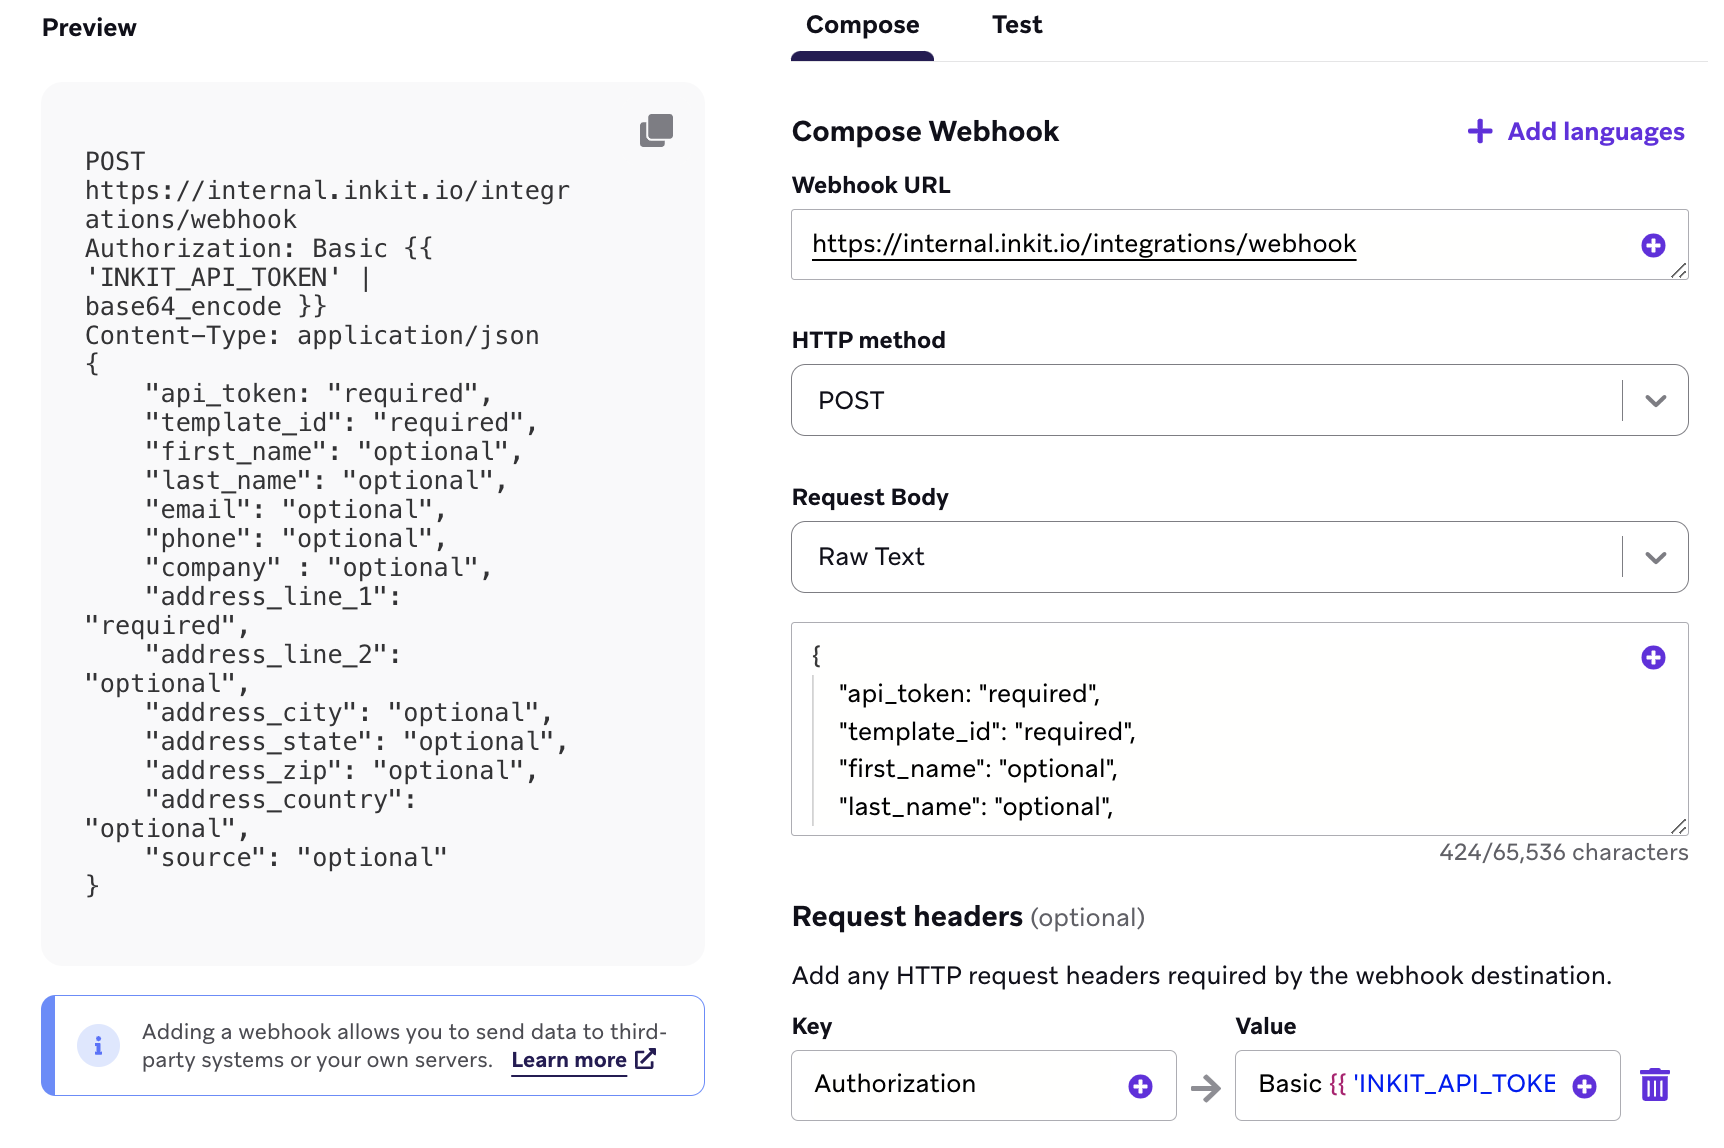The height and width of the screenshot is (1148, 1724).
Task: Click the Preview heading
Action: pos(89,28)
